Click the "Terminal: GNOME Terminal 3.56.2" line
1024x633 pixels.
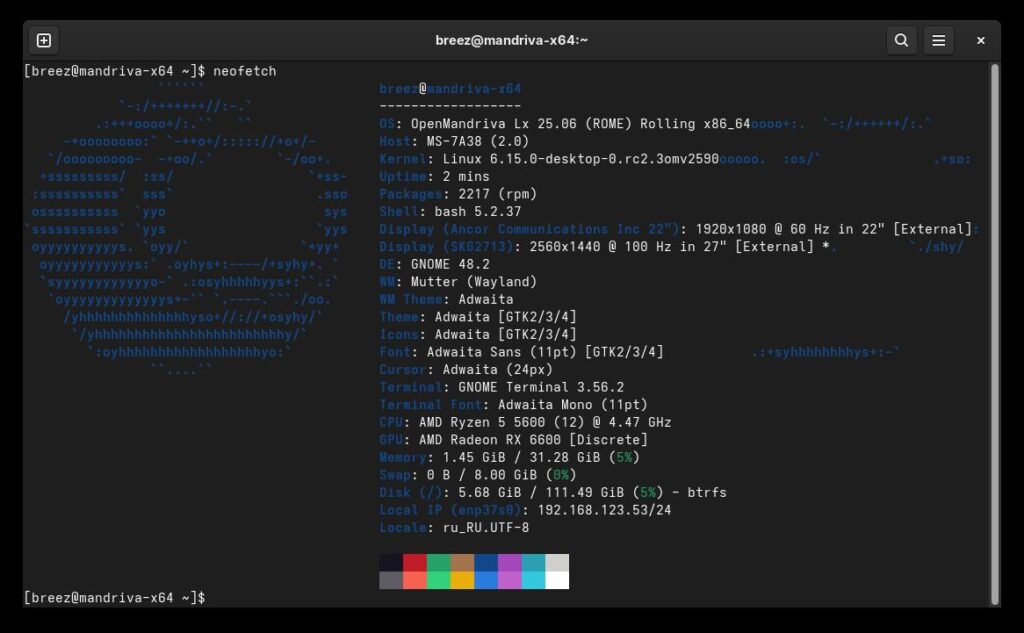coord(502,387)
